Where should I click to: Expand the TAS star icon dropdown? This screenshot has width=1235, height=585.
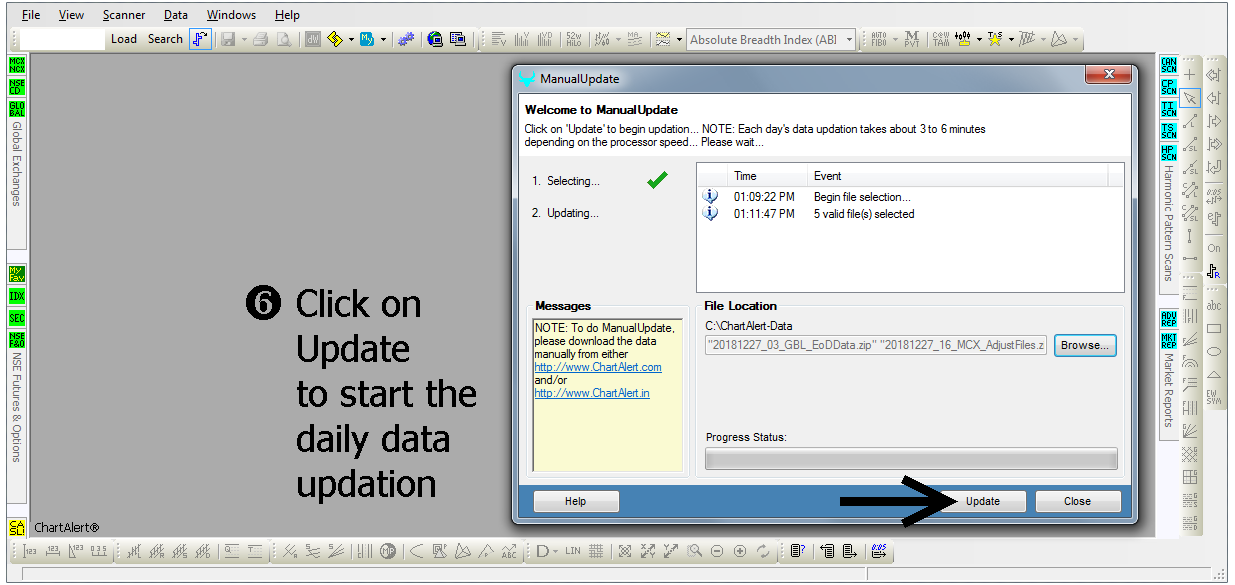point(1011,40)
